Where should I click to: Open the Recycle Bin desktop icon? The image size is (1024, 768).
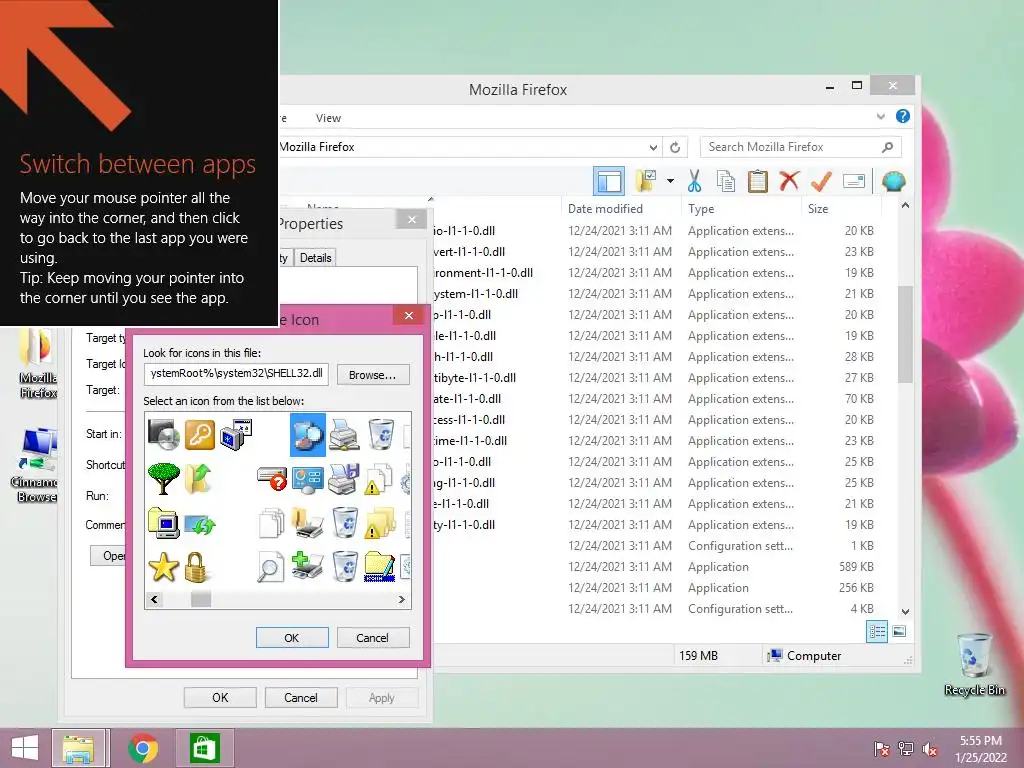pyautogui.click(x=974, y=664)
